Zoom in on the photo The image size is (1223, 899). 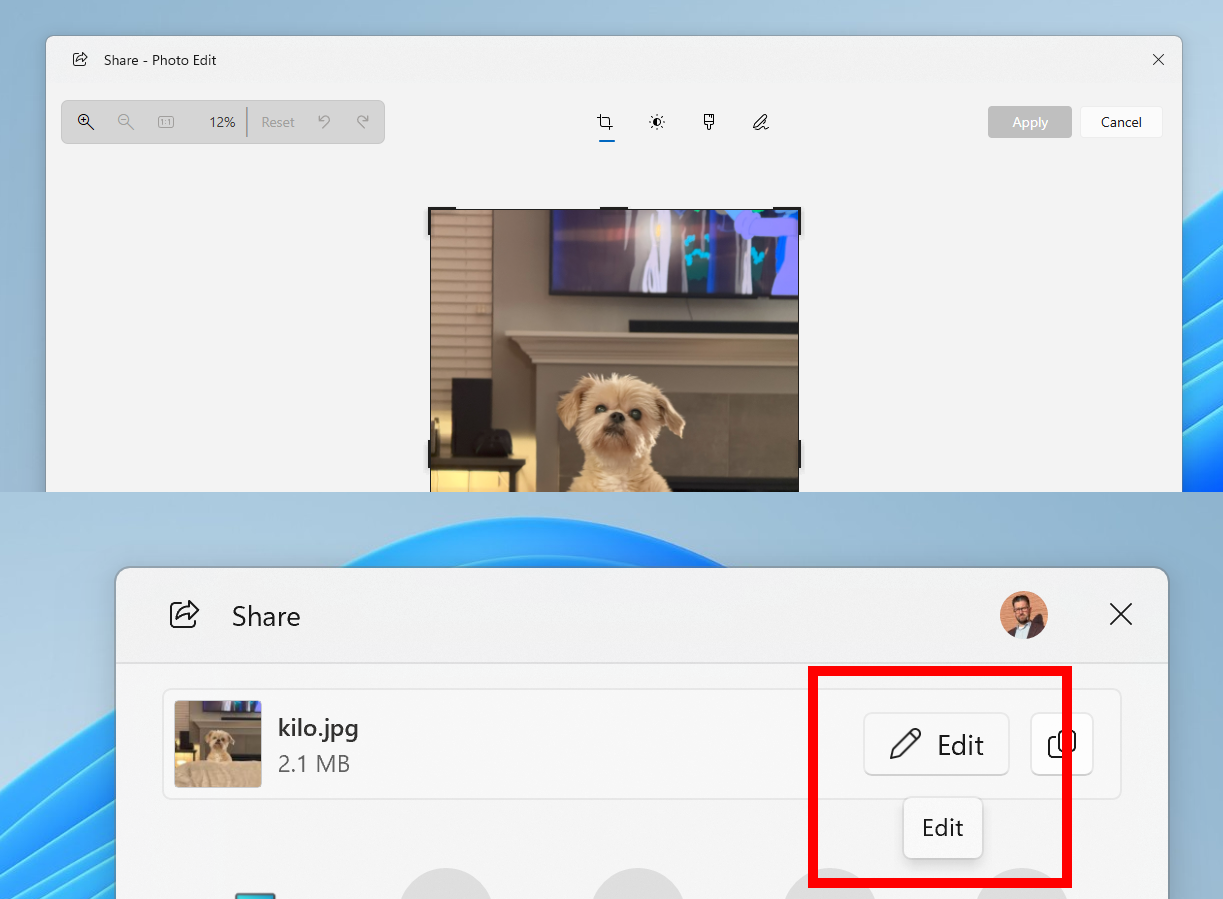click(x=86, y=121)
